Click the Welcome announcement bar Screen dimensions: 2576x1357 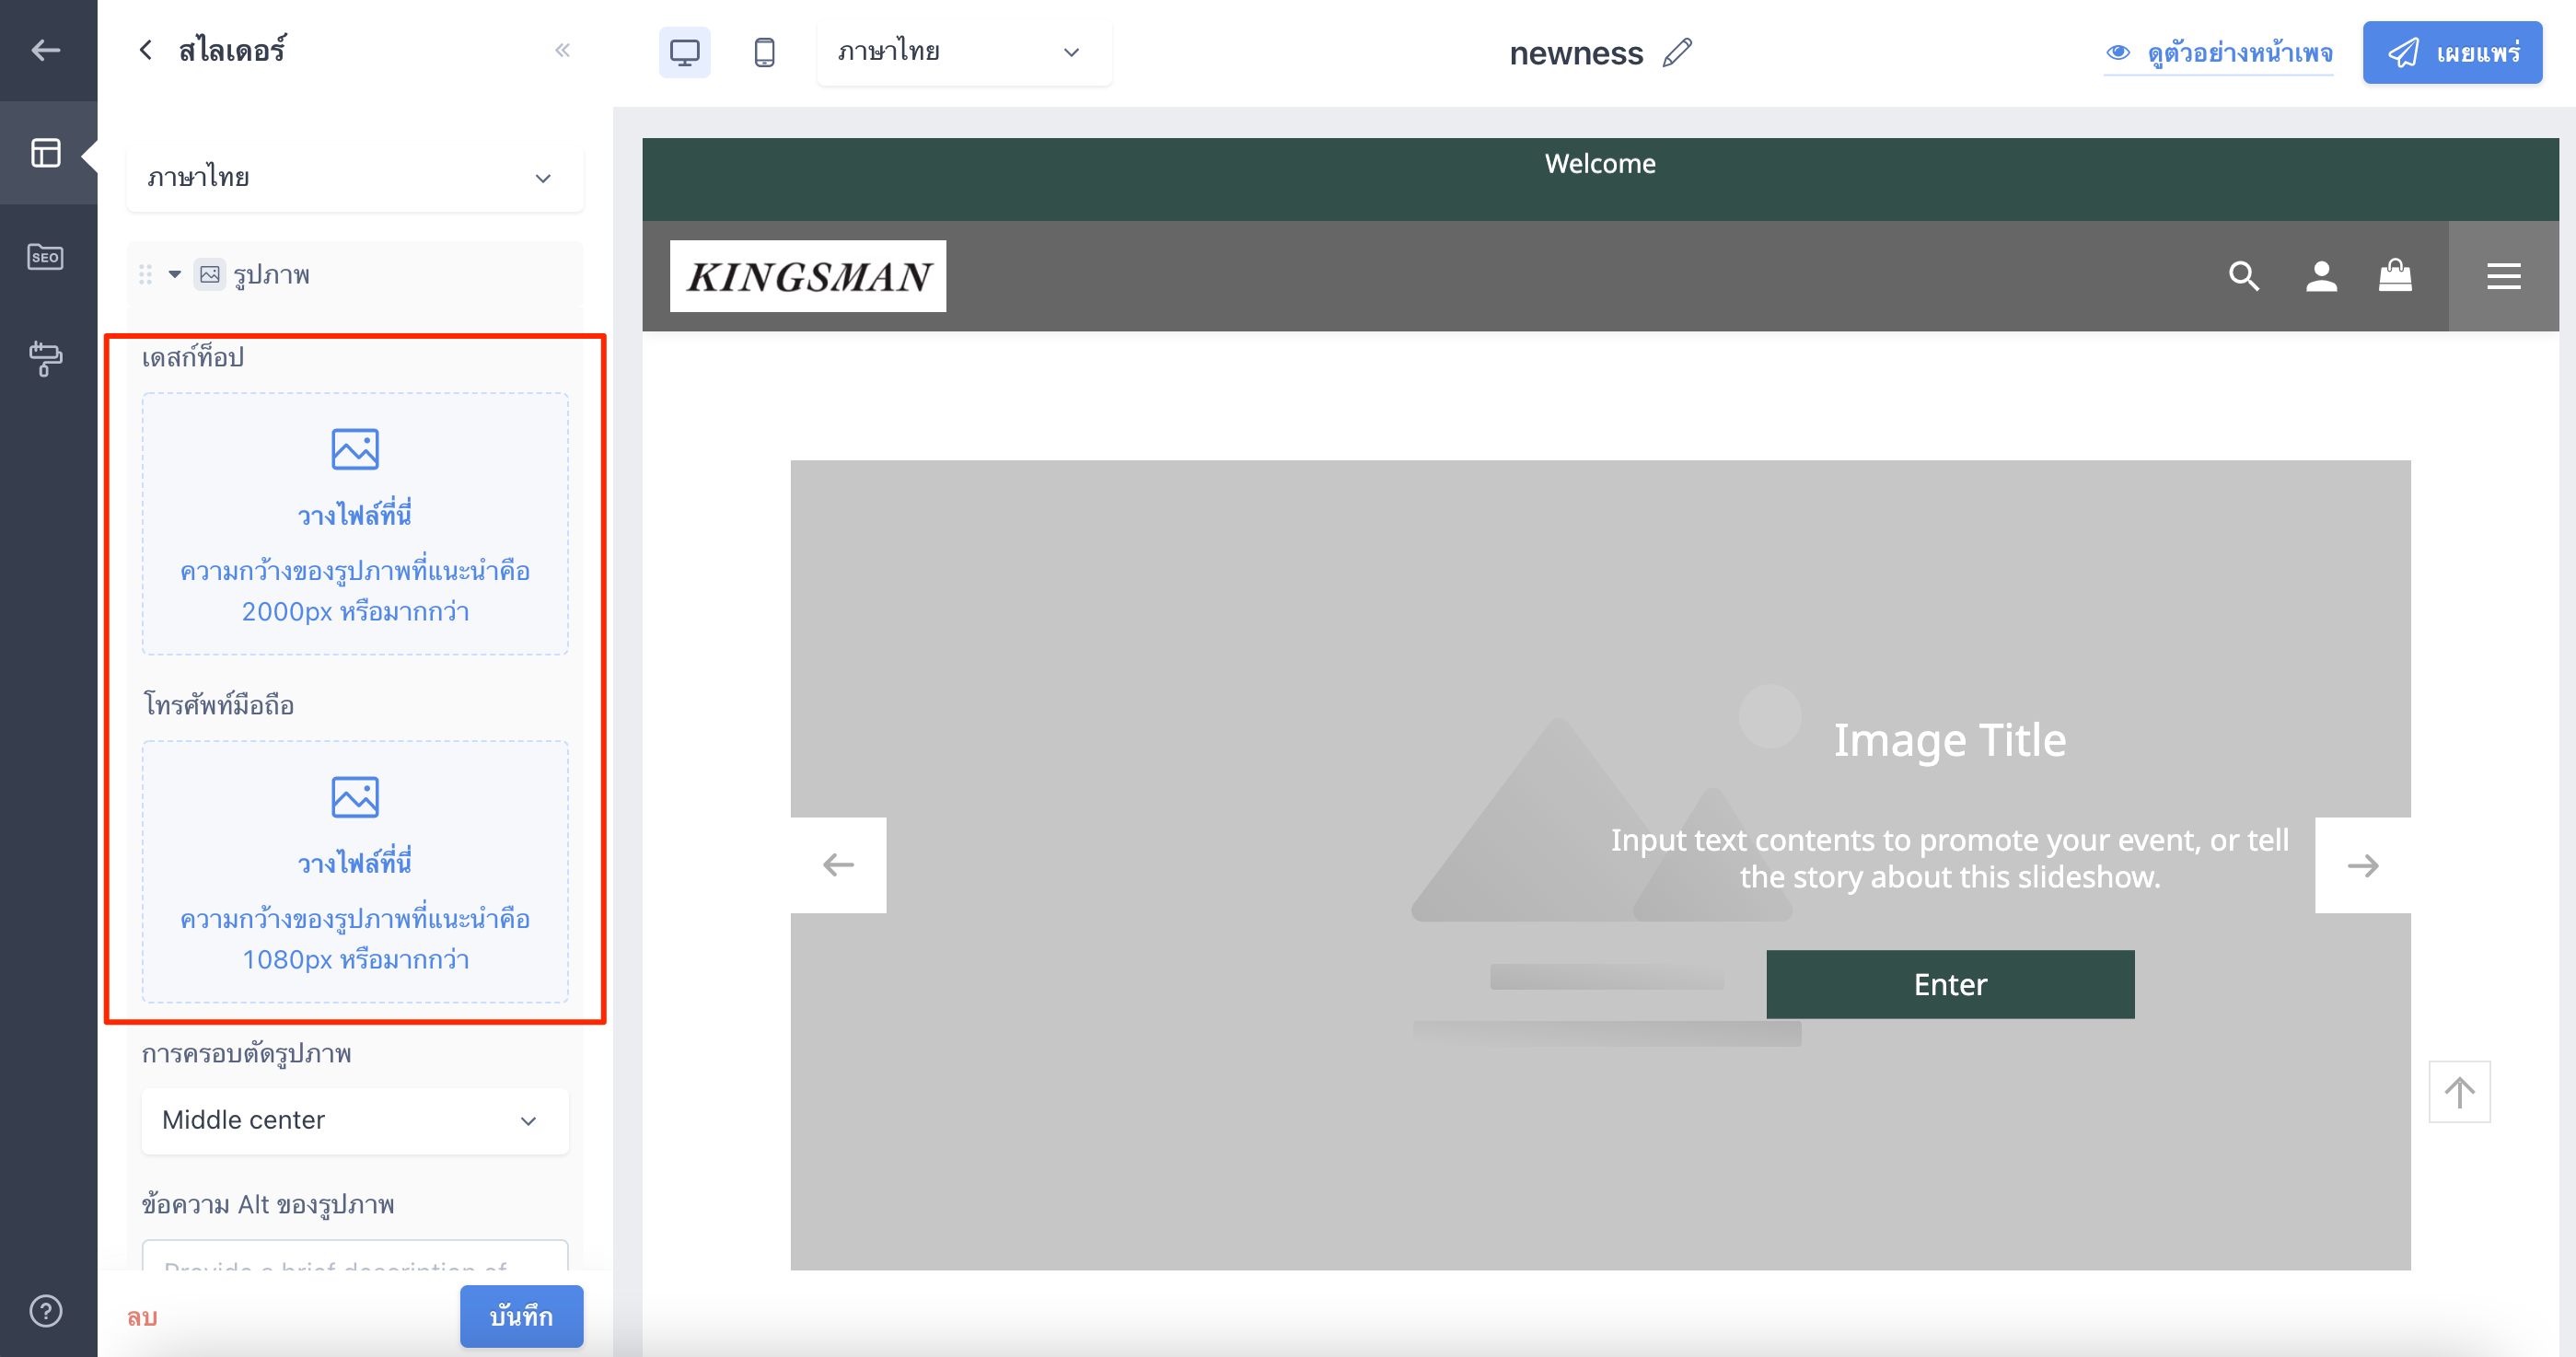click(x=1600, y=179)
